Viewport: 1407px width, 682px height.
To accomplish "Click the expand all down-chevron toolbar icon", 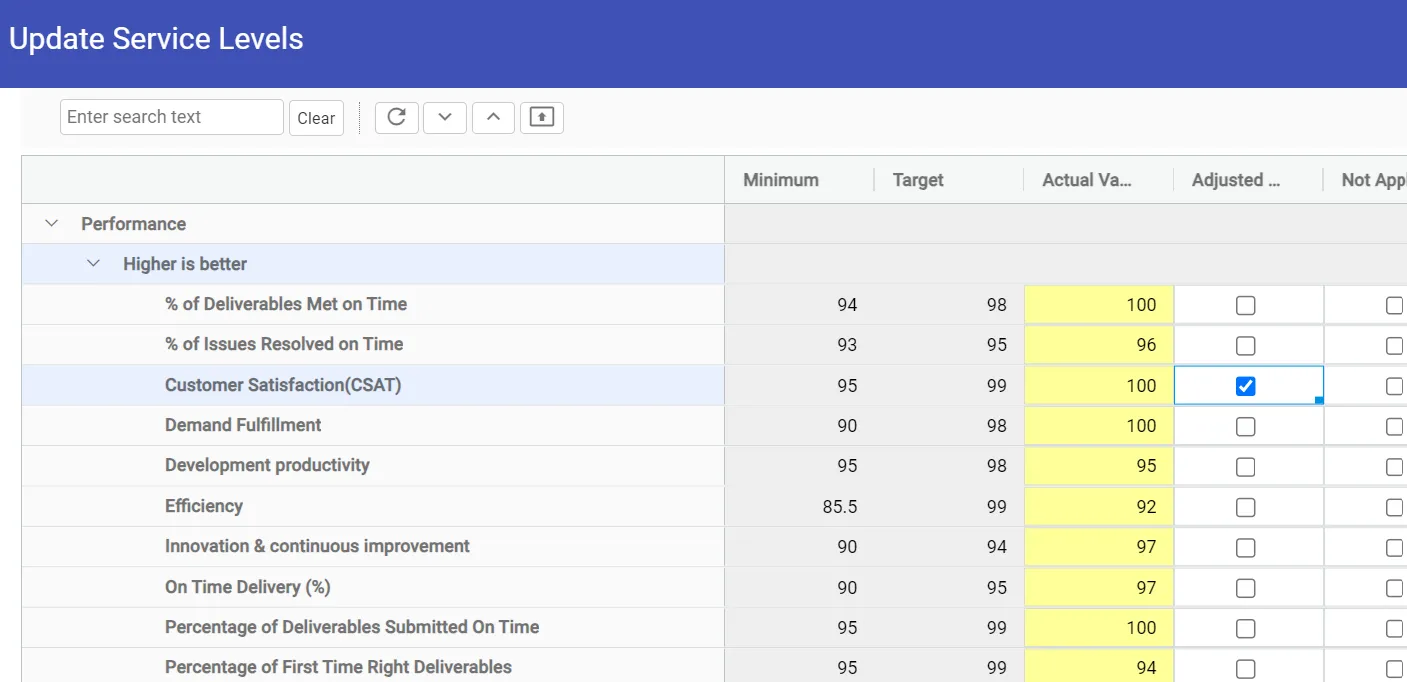I will (445, 117).
